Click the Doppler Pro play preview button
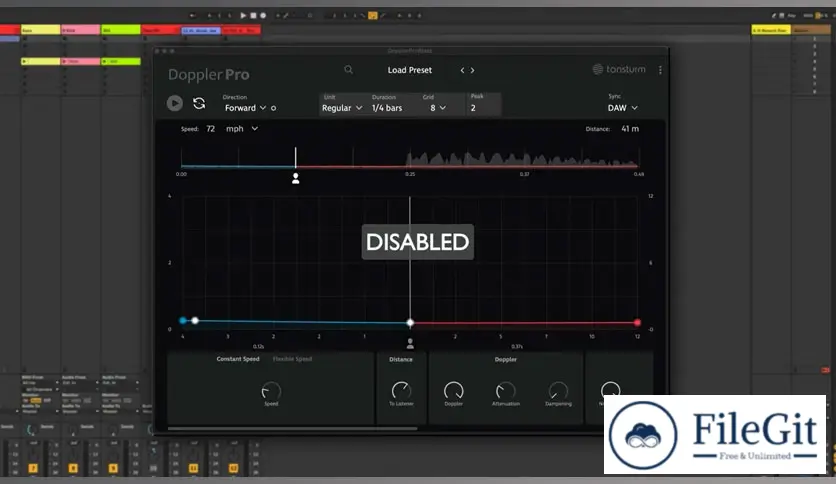Image resolution: width=836 pixels, height=484 pixels. [x=174, y=103]
